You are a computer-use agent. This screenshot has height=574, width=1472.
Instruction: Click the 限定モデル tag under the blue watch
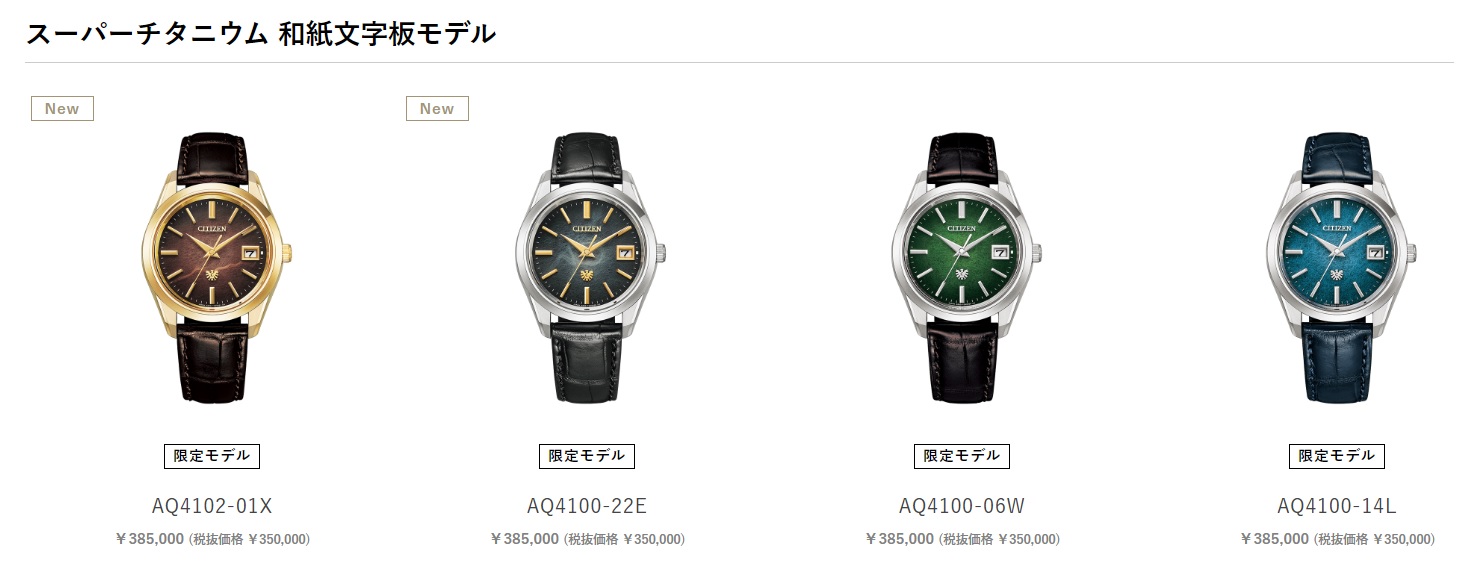[x=1337, y=456]
